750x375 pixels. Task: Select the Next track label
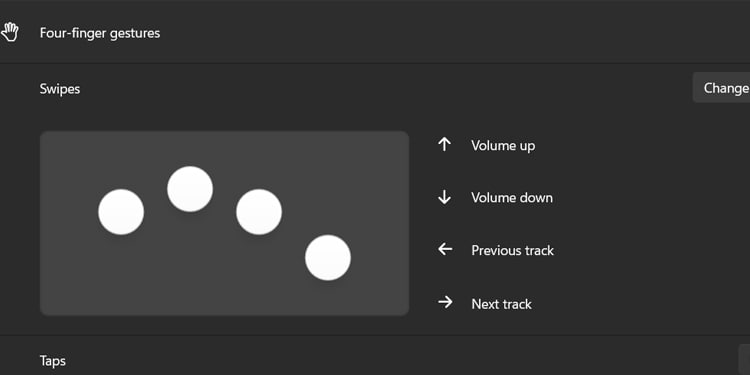click(501, 304)
